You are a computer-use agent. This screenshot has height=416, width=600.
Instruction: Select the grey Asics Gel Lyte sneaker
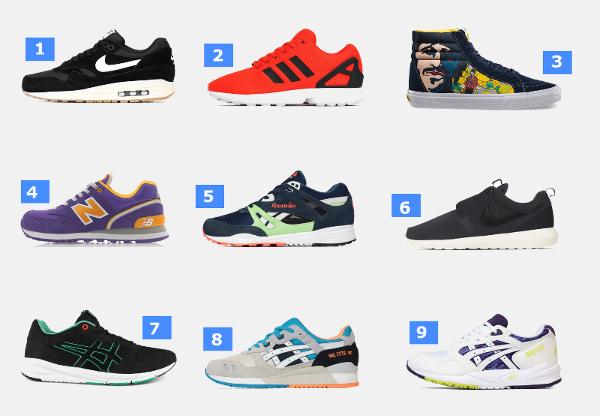coord(282,352)
